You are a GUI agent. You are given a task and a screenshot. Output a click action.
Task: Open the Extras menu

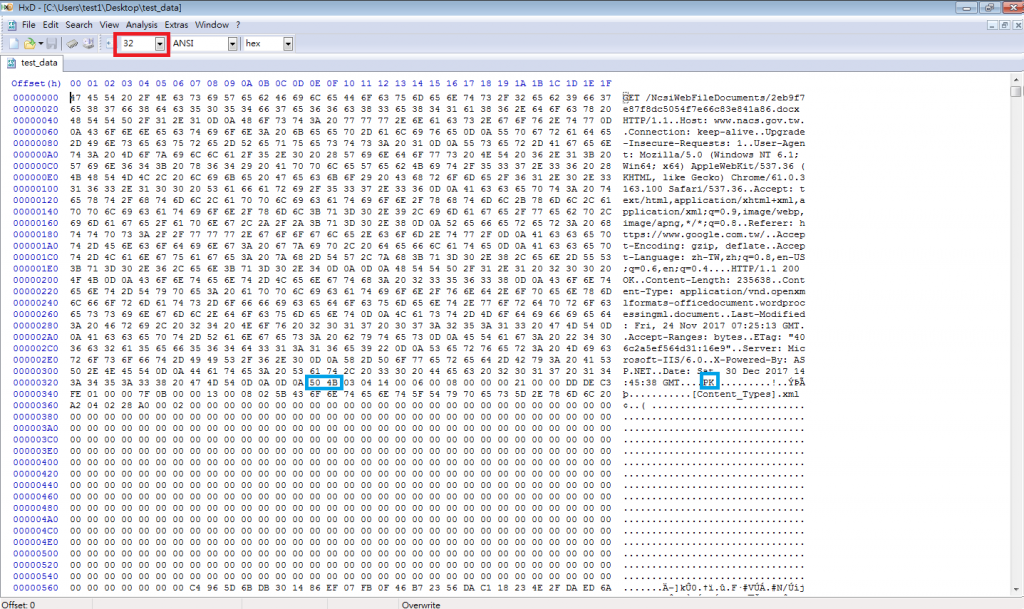tap(176, 25)
